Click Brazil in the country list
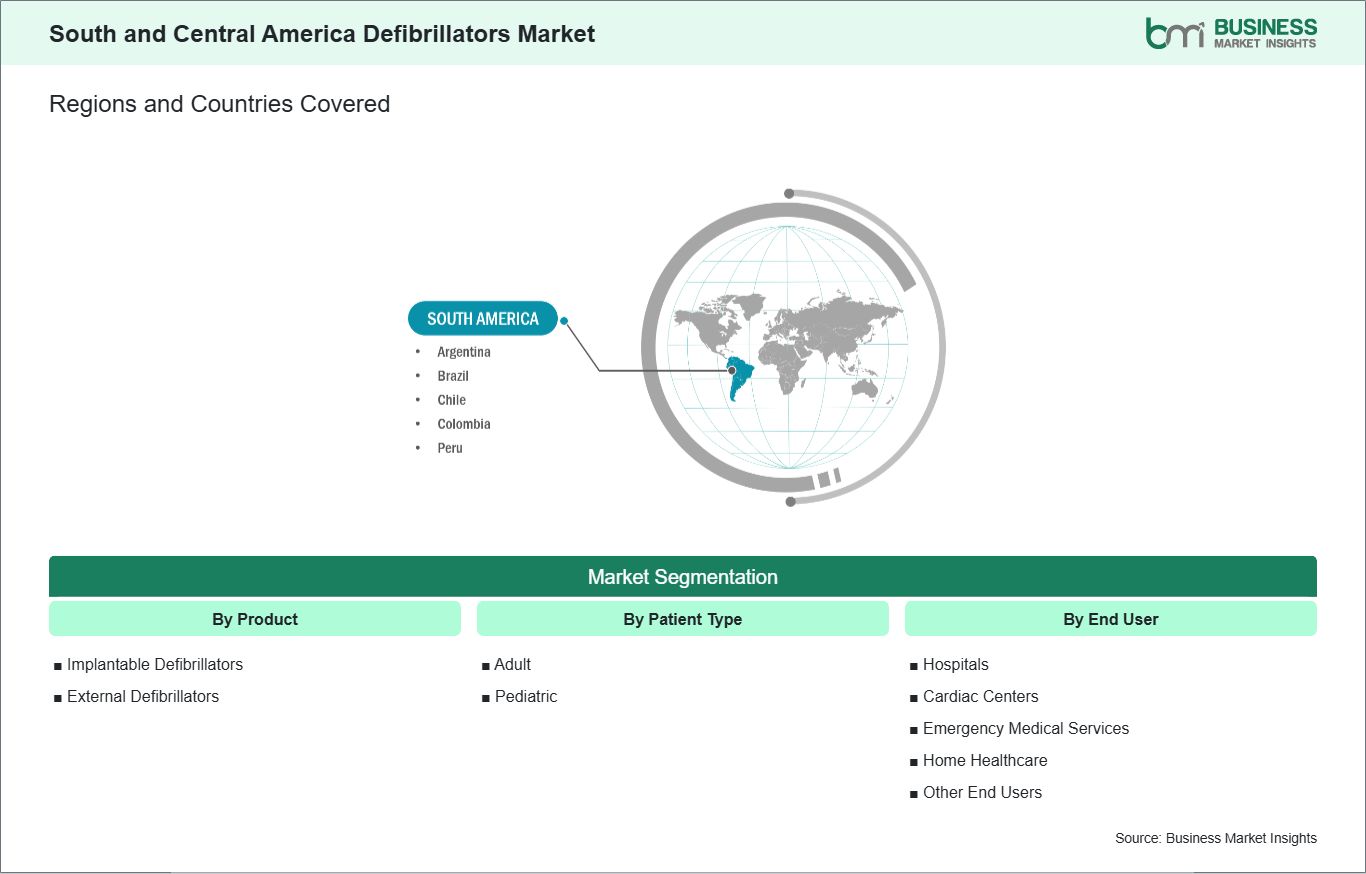This screenshot has height=874, width=1366. 453,376
